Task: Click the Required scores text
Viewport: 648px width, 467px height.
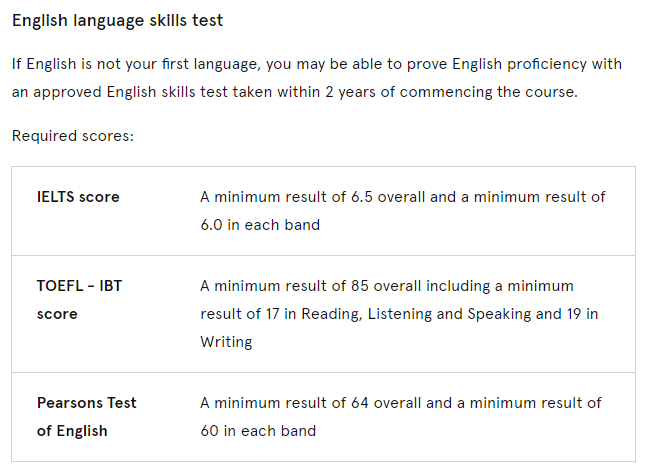Action: pos(73,136)
